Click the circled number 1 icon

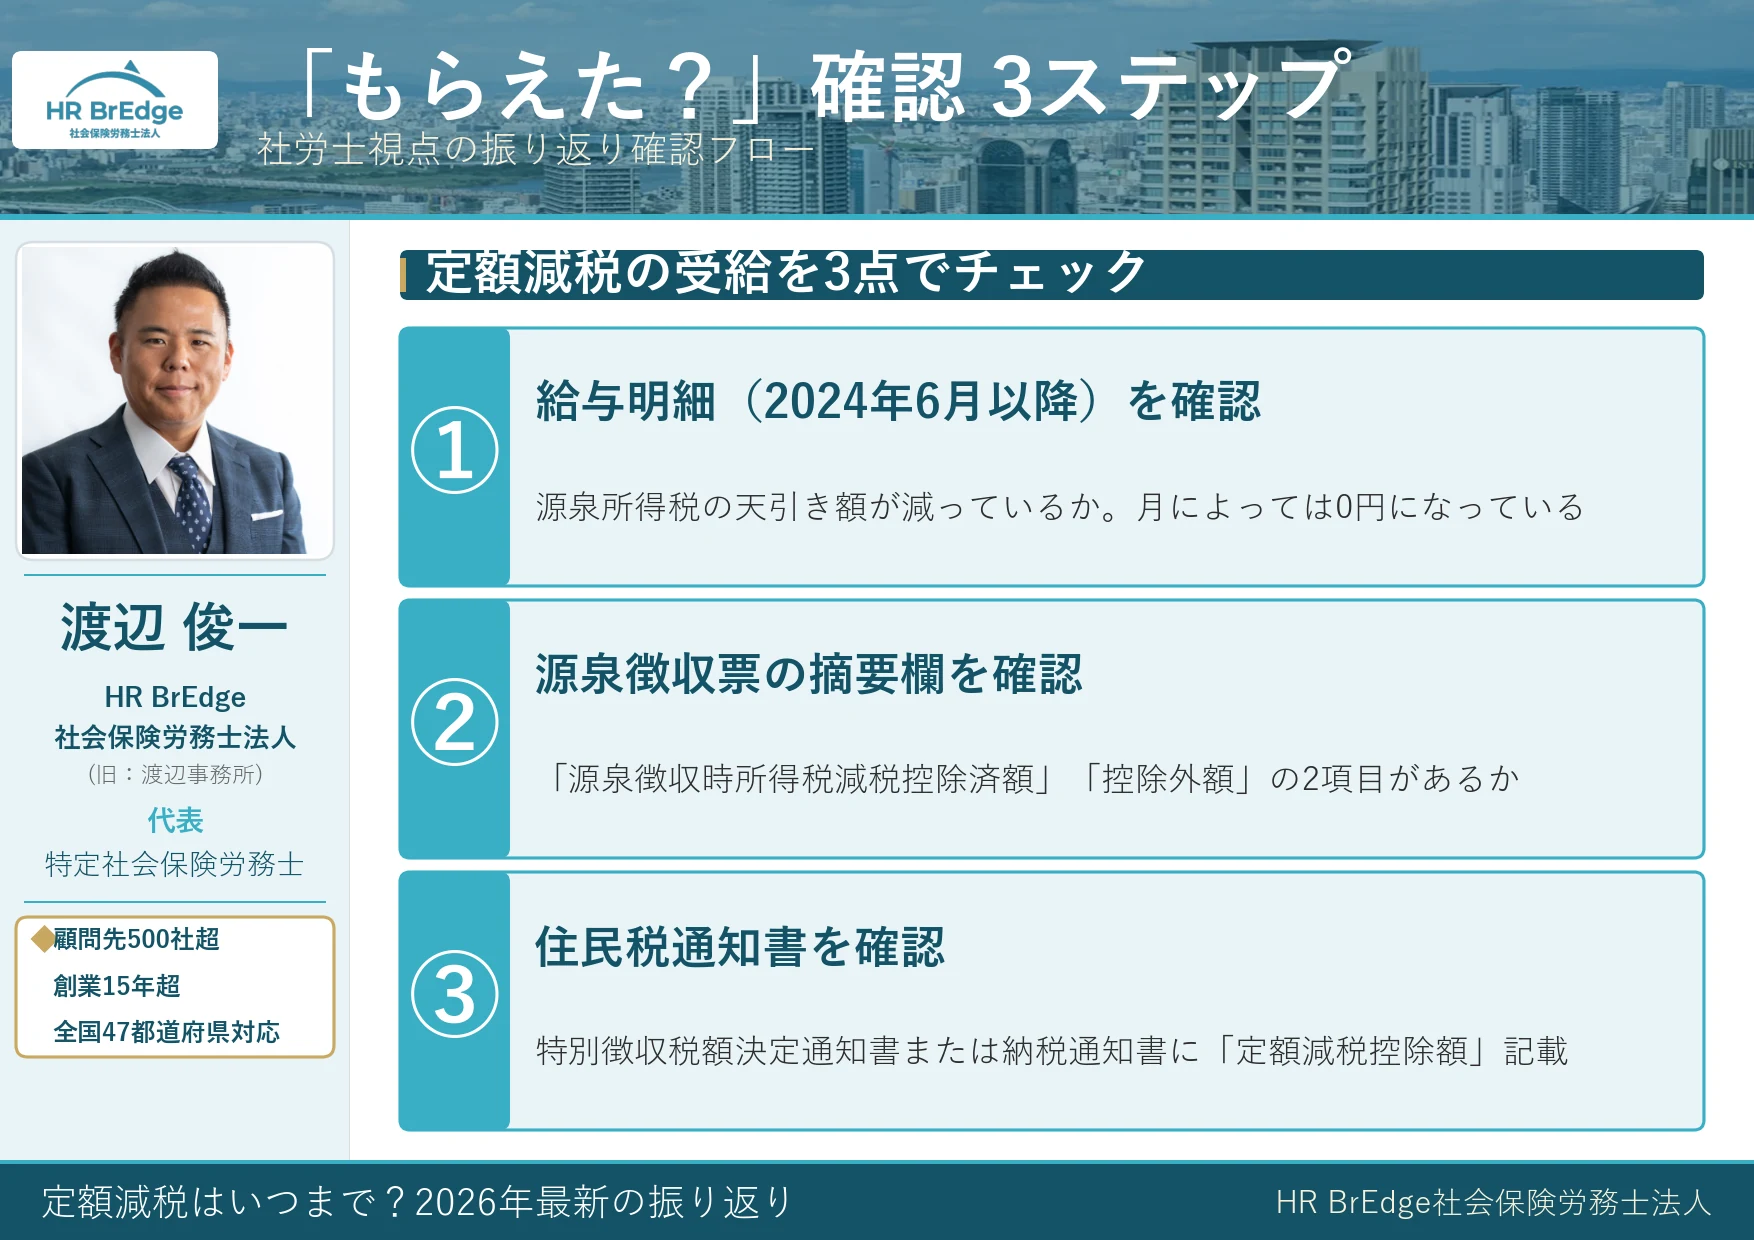(455, 450)
